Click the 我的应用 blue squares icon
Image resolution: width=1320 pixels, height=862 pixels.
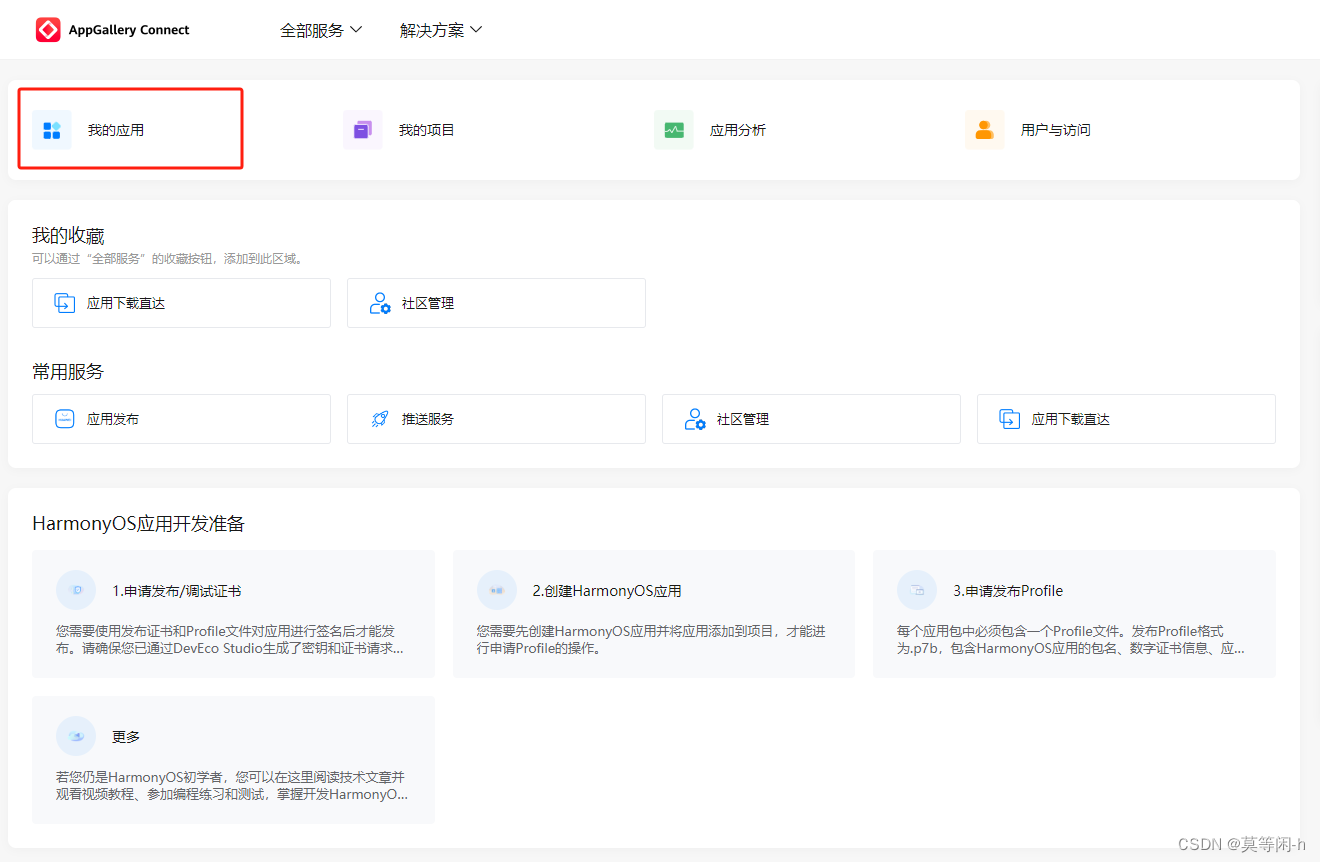[52, 130]
